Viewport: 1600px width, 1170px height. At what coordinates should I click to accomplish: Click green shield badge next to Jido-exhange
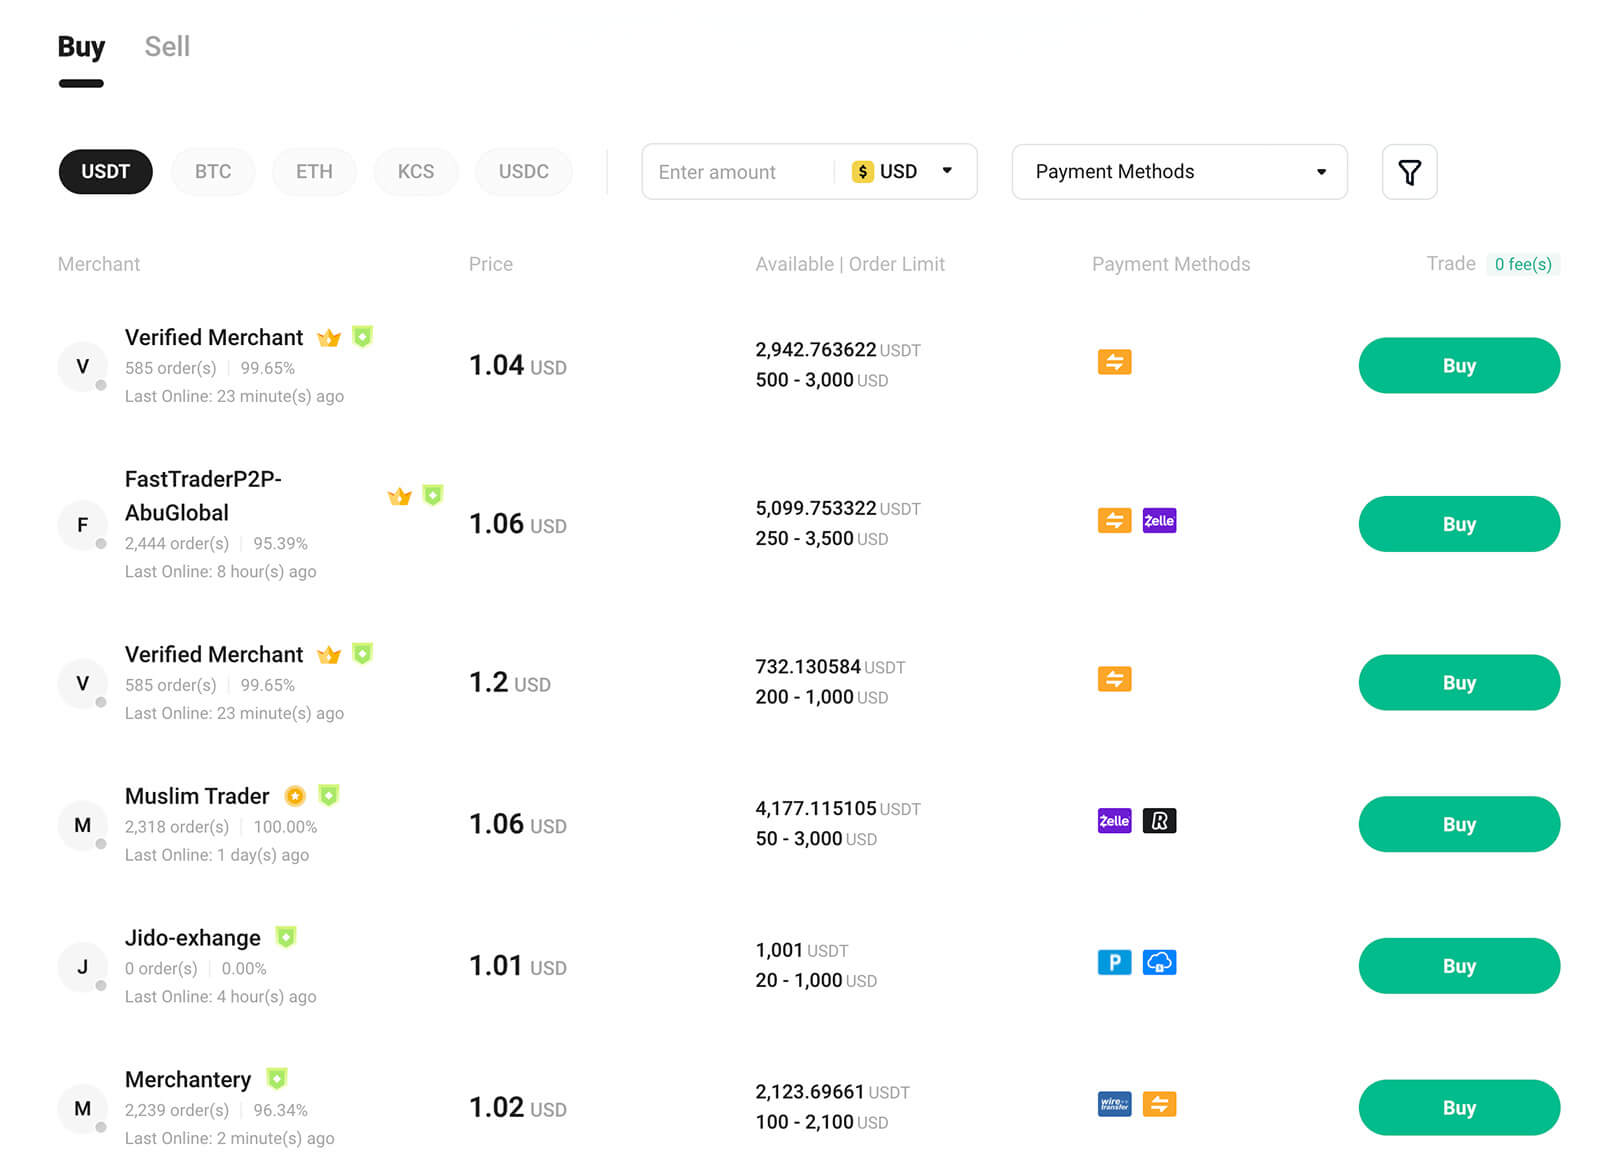(286, 937)
